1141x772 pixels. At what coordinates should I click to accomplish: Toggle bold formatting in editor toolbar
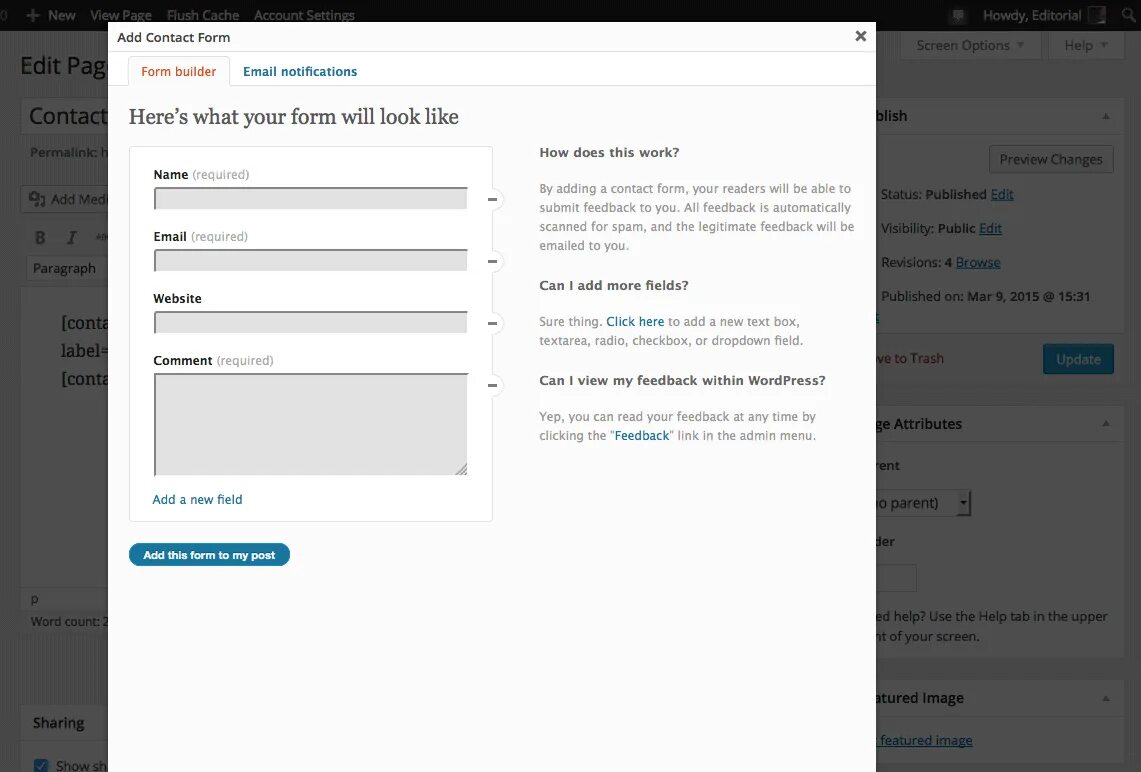40,237
